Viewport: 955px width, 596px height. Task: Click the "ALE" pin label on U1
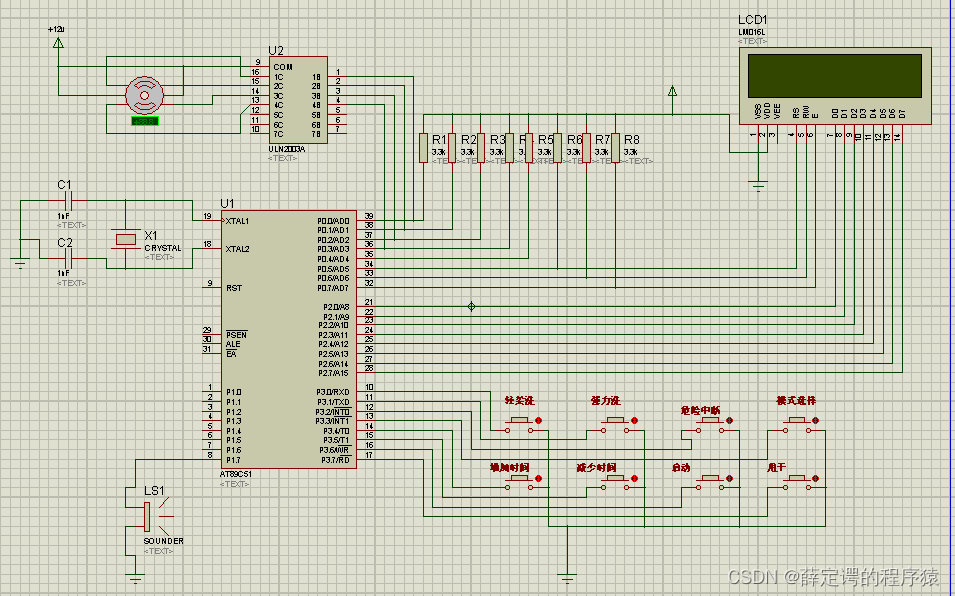(x=233, y=345)
